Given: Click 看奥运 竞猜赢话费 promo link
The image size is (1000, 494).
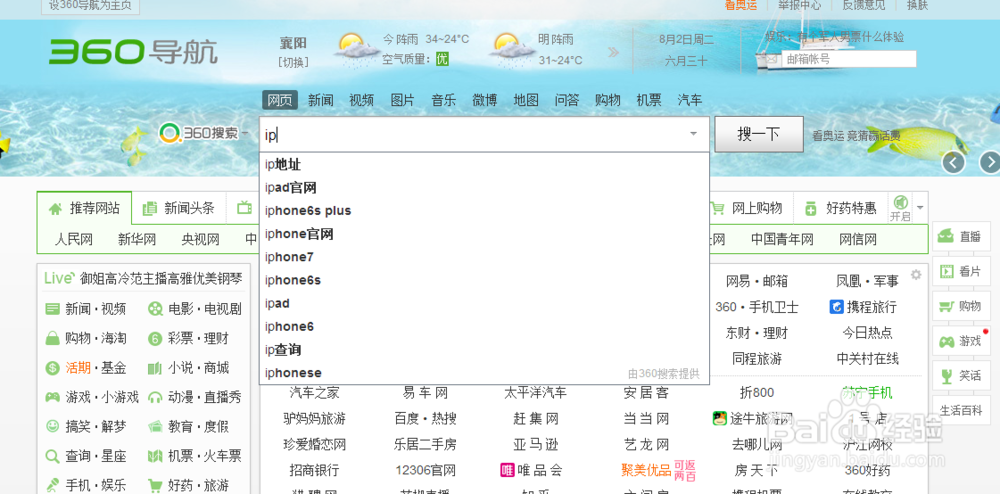Looking at the screenshot, I should [856, 135].
